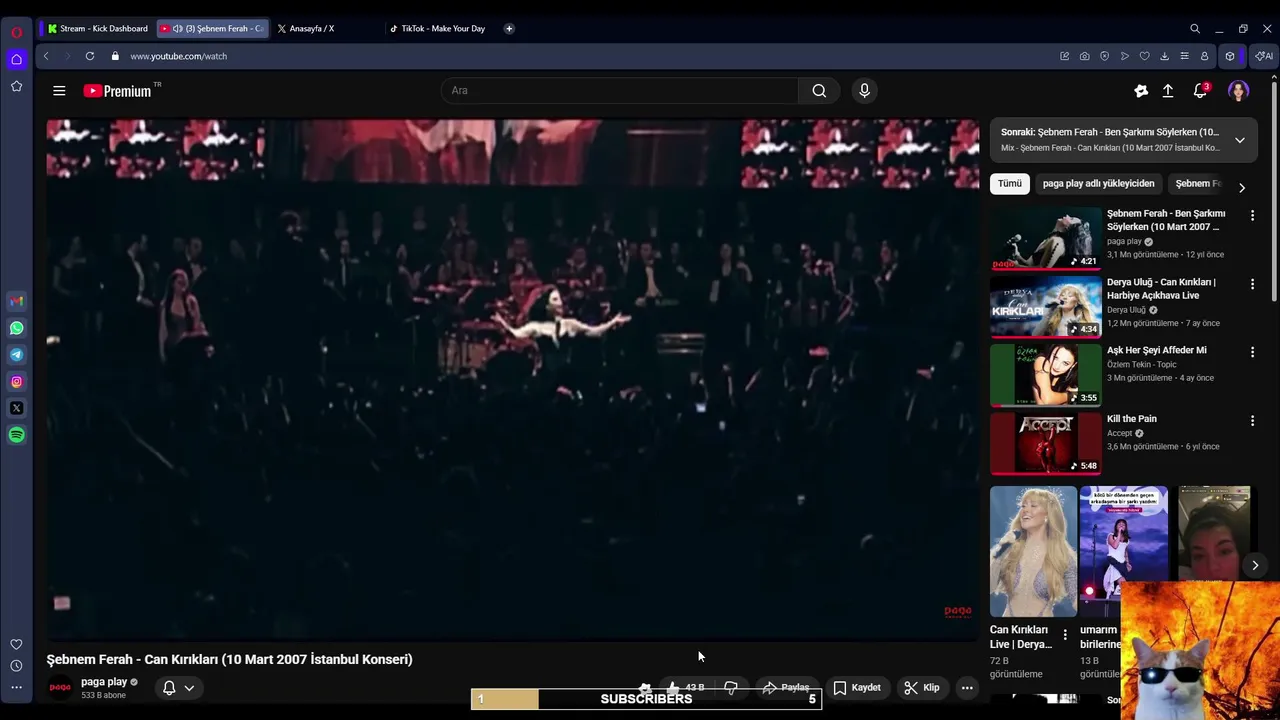Reload the YouTube page

pos(90,56)
